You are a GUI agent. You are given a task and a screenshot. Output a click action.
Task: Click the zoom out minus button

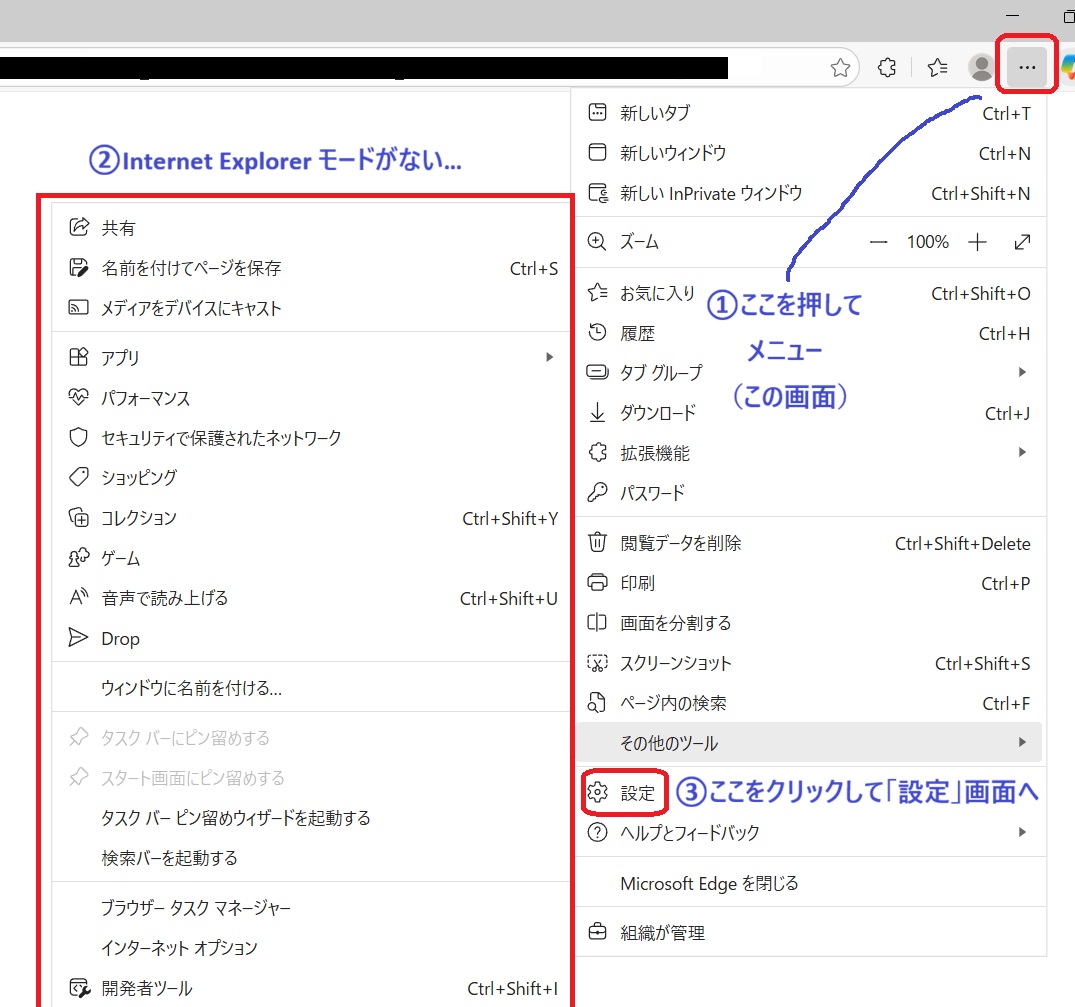[x=879, y=242]
